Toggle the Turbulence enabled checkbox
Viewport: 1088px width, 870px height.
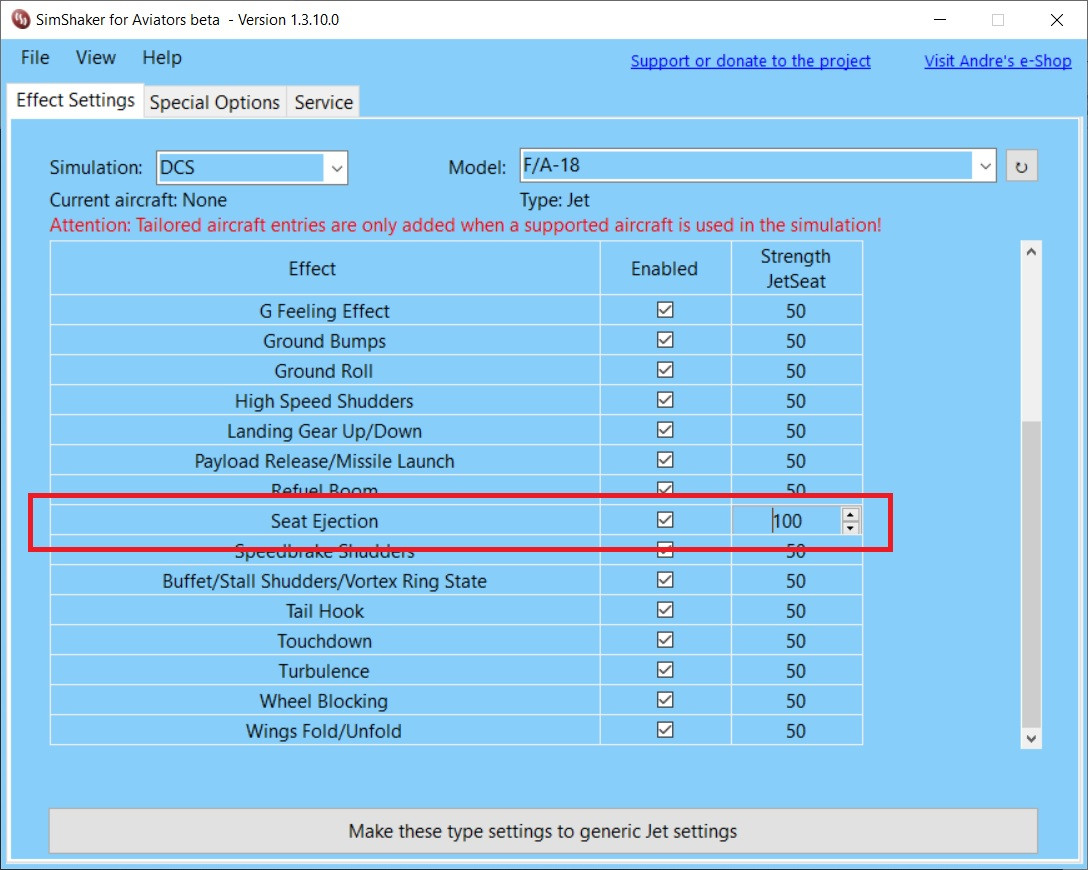tap(665, 670)
